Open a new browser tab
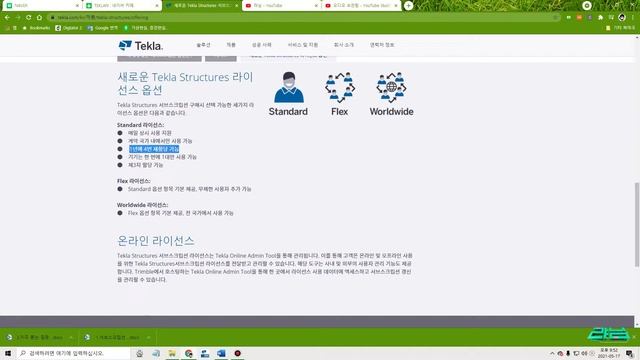 (408, 6)
